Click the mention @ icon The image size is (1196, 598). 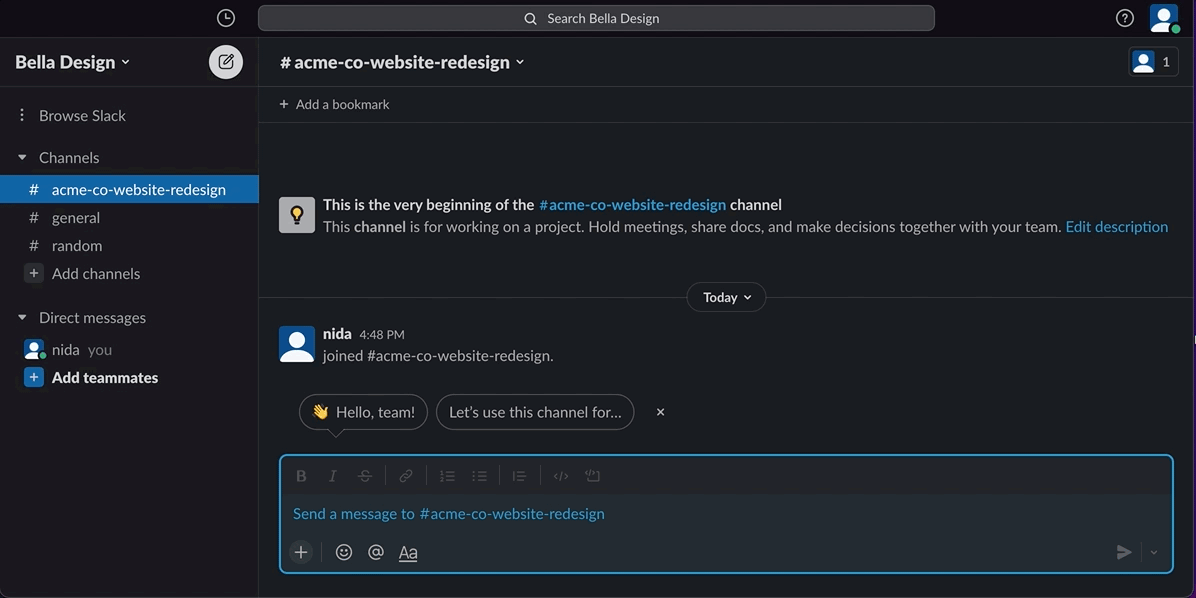376,552
